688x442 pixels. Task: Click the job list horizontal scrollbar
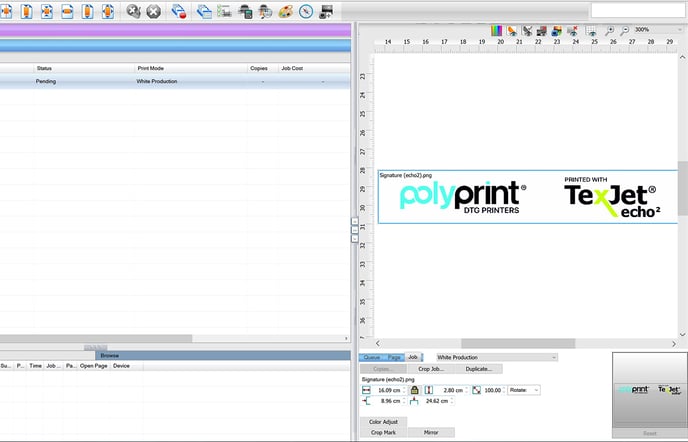[96, 338]
